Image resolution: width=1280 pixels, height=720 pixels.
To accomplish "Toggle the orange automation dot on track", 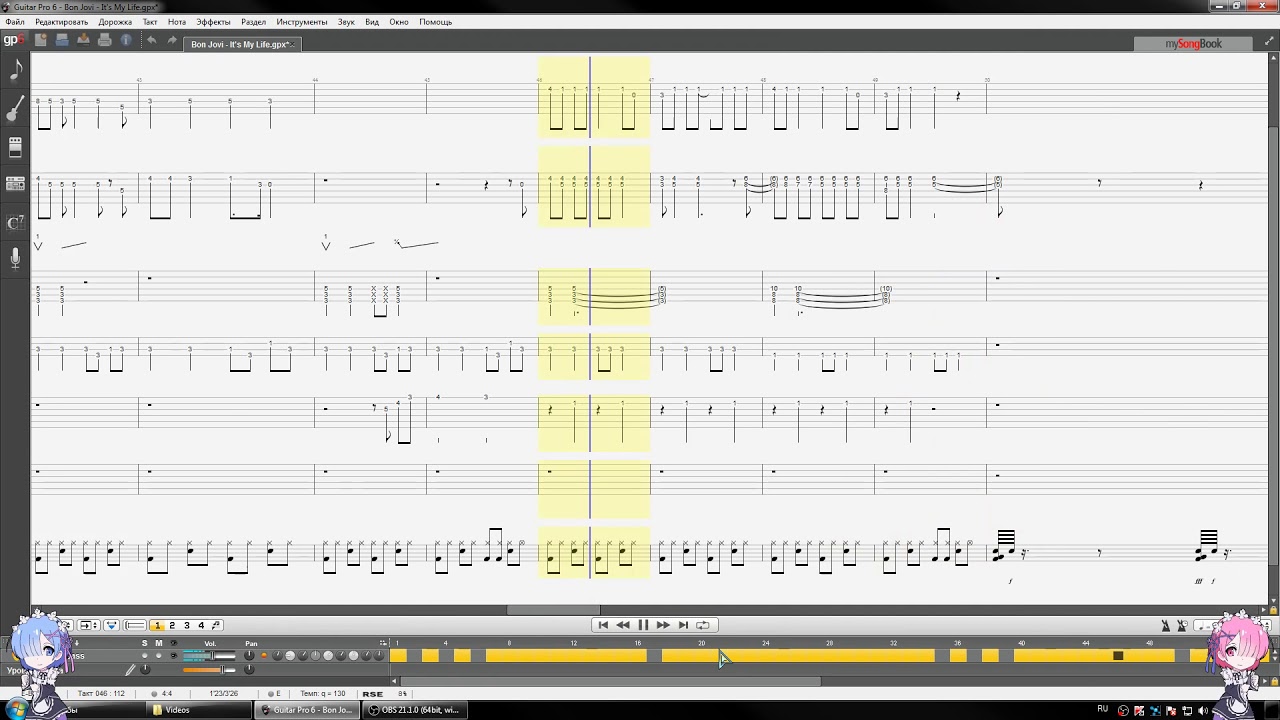I will 264,656.
